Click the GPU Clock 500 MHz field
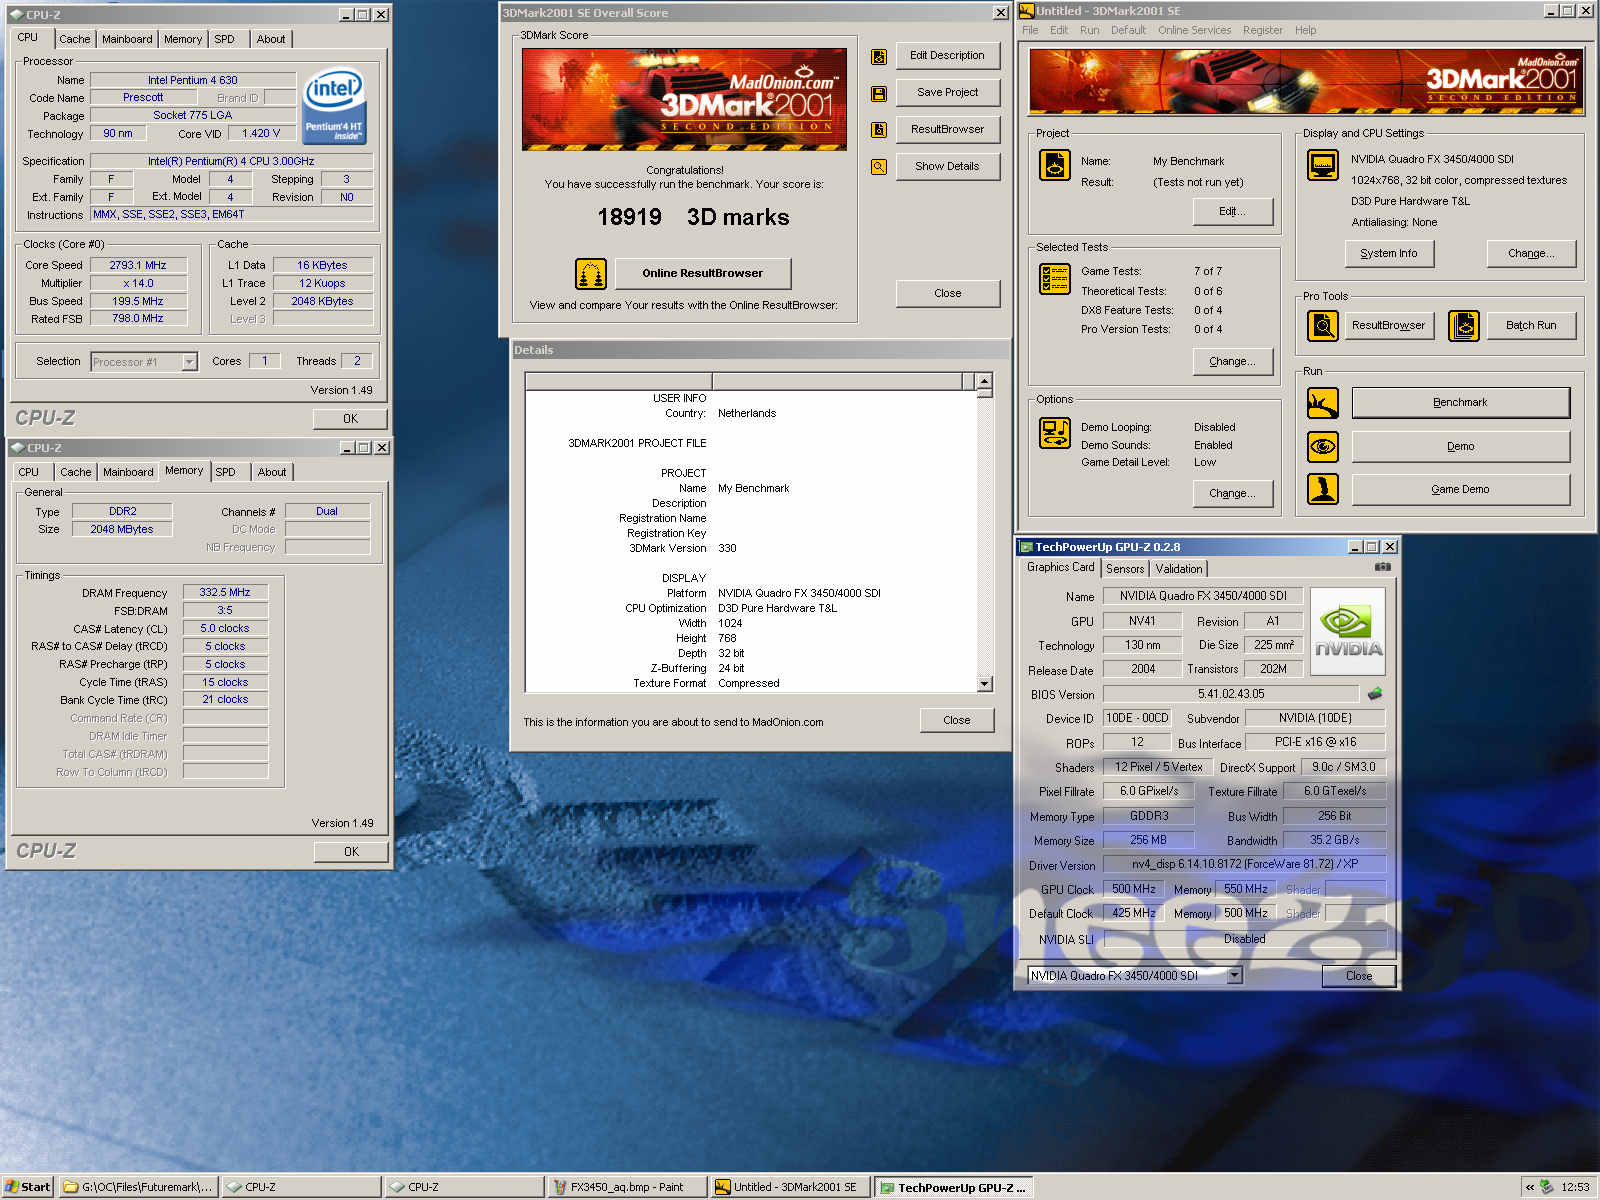 click(x=1133, y=889)
